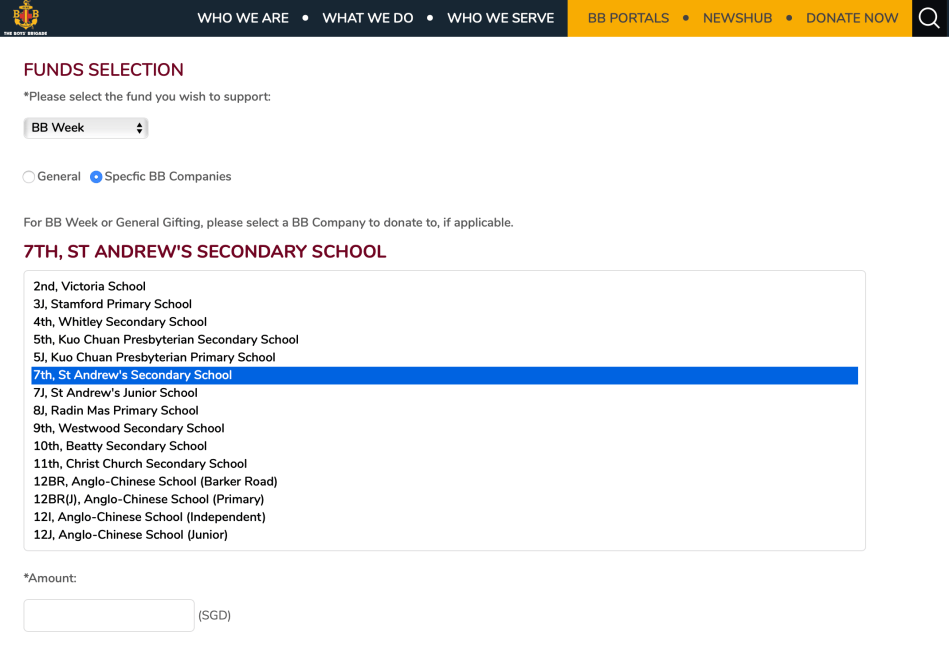Pick 8J, Radin Mas Primary School
The width and height of the screenshot is (949, 647).
pos(116,410)
